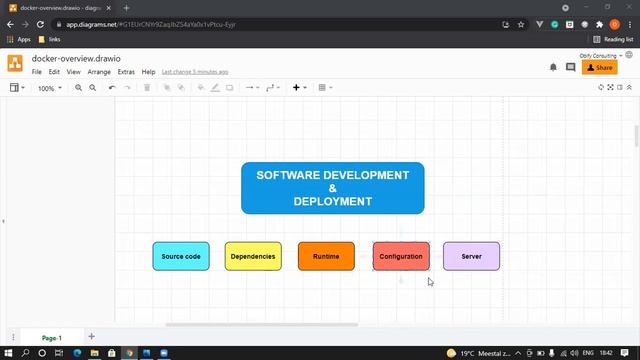Click the refresh/sync icon in toolbar

[x=601, y=87]
